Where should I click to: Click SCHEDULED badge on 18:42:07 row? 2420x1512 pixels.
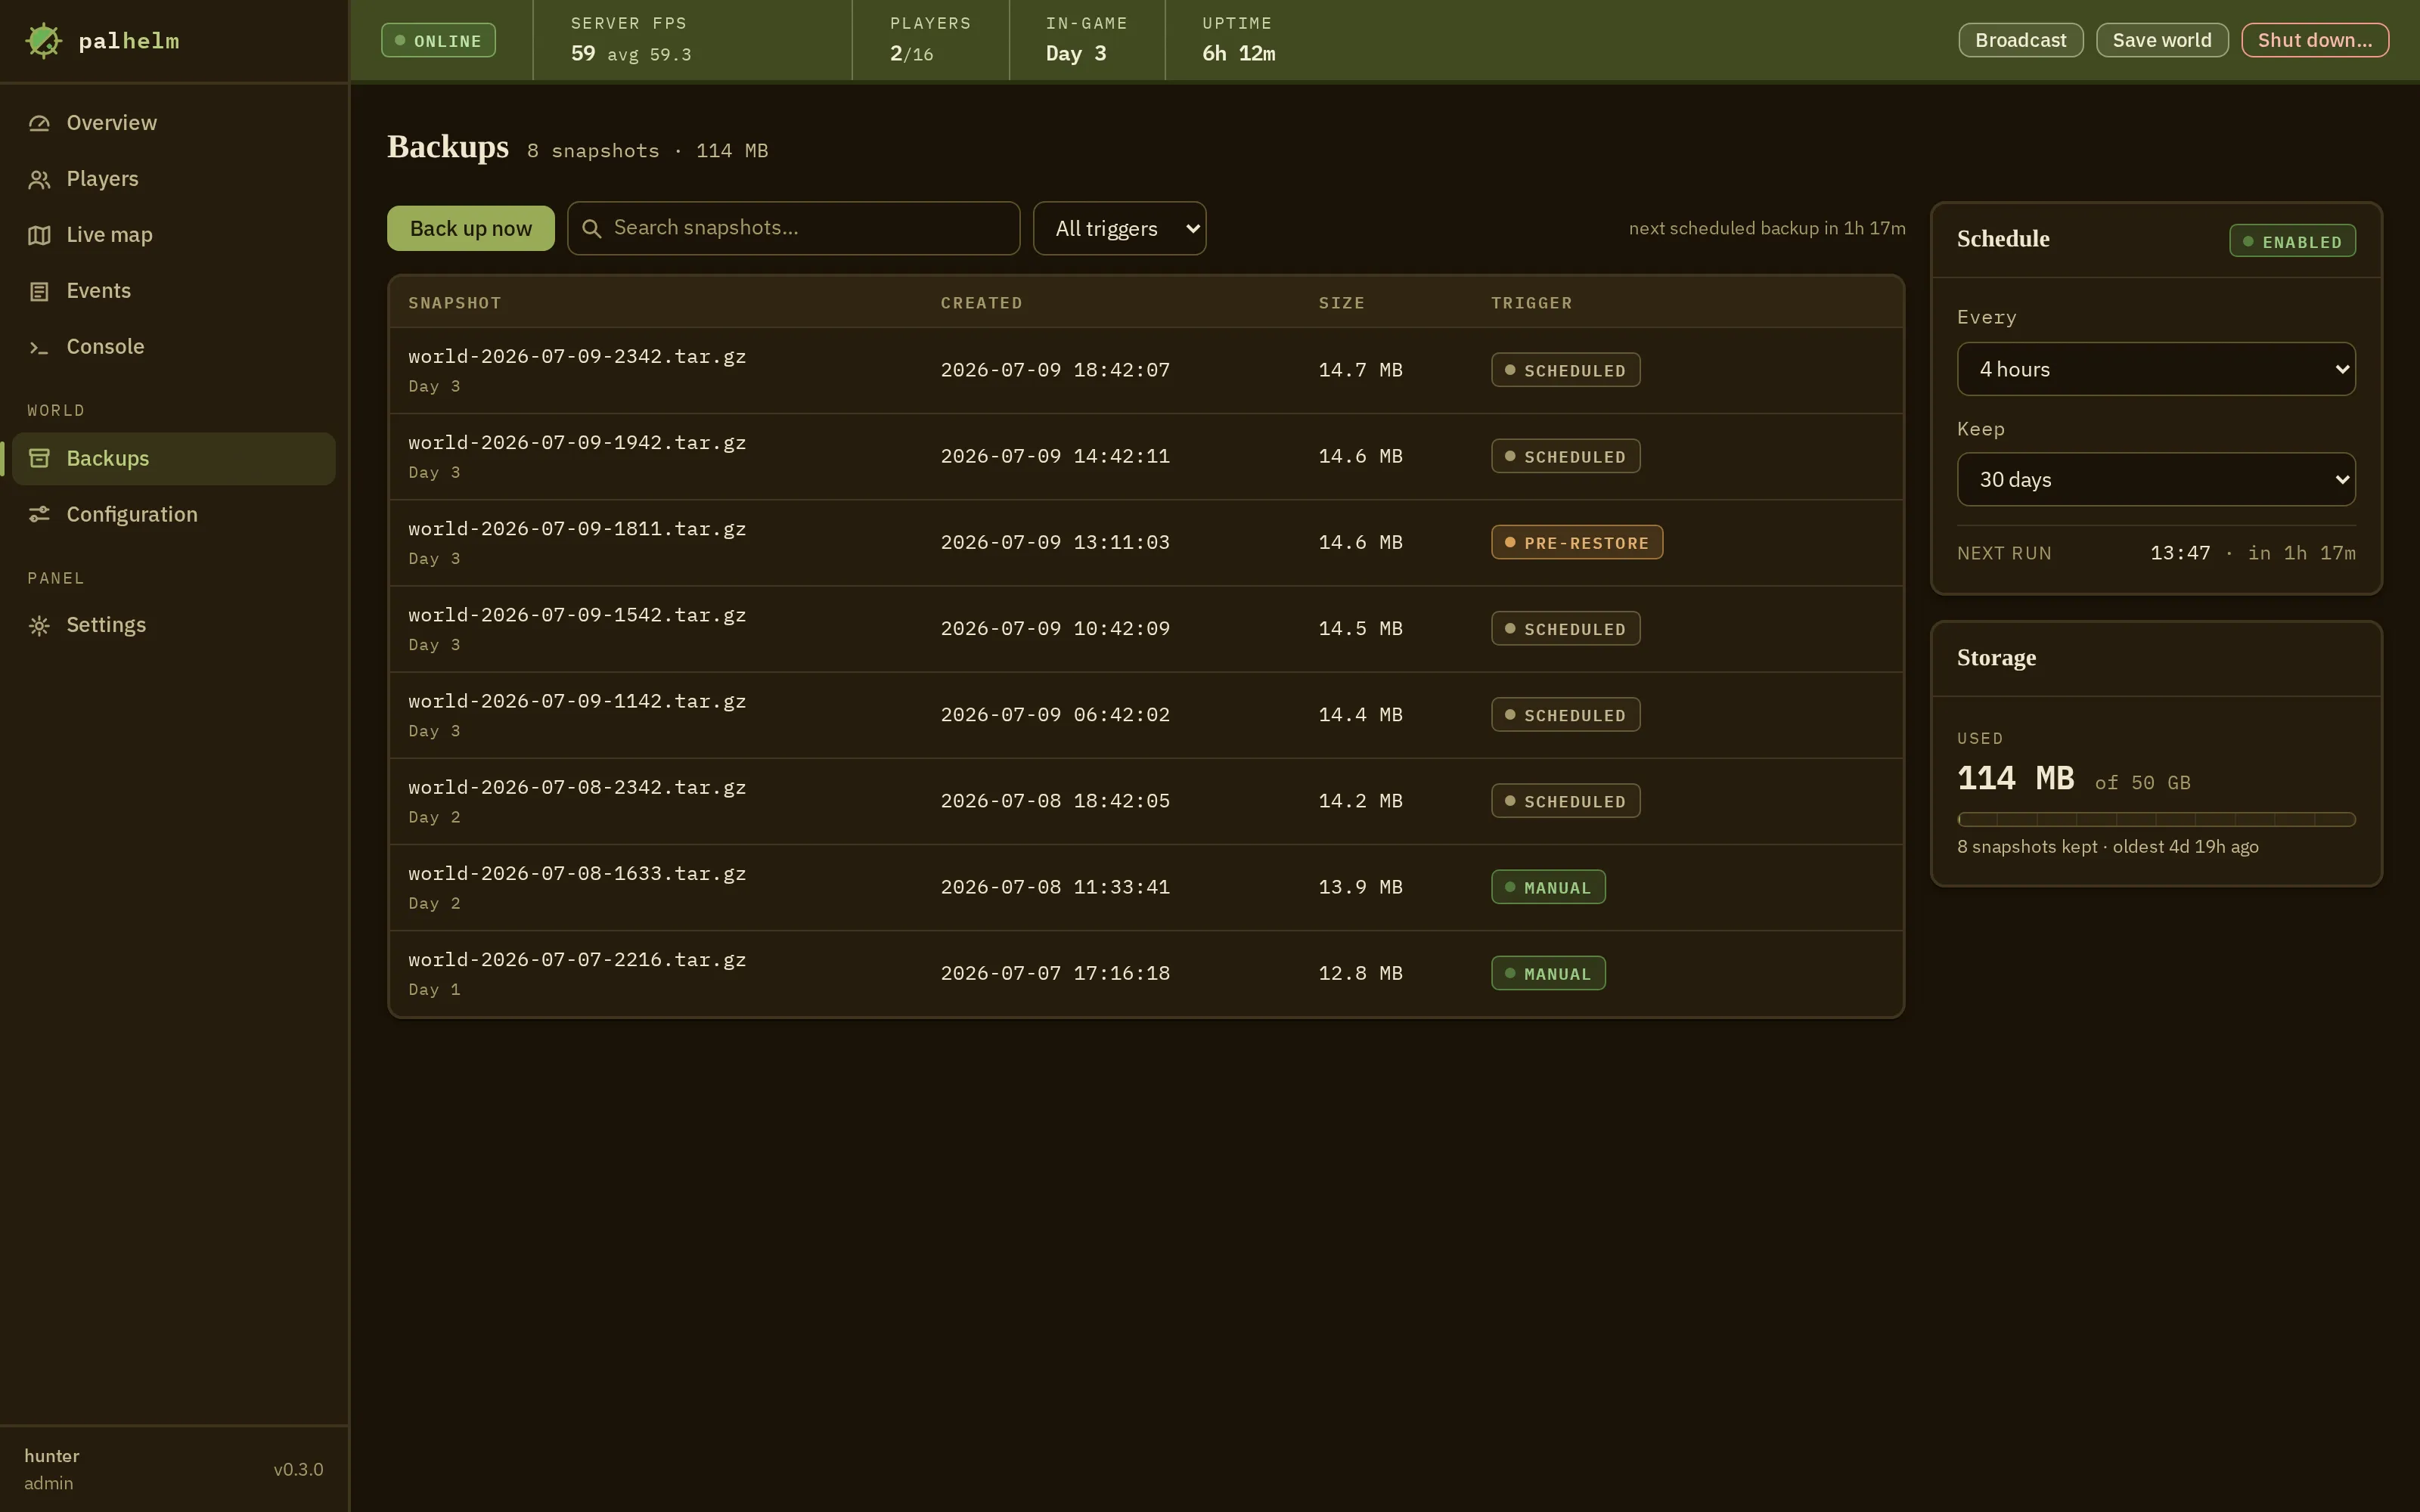click(x=1565, y=370)
